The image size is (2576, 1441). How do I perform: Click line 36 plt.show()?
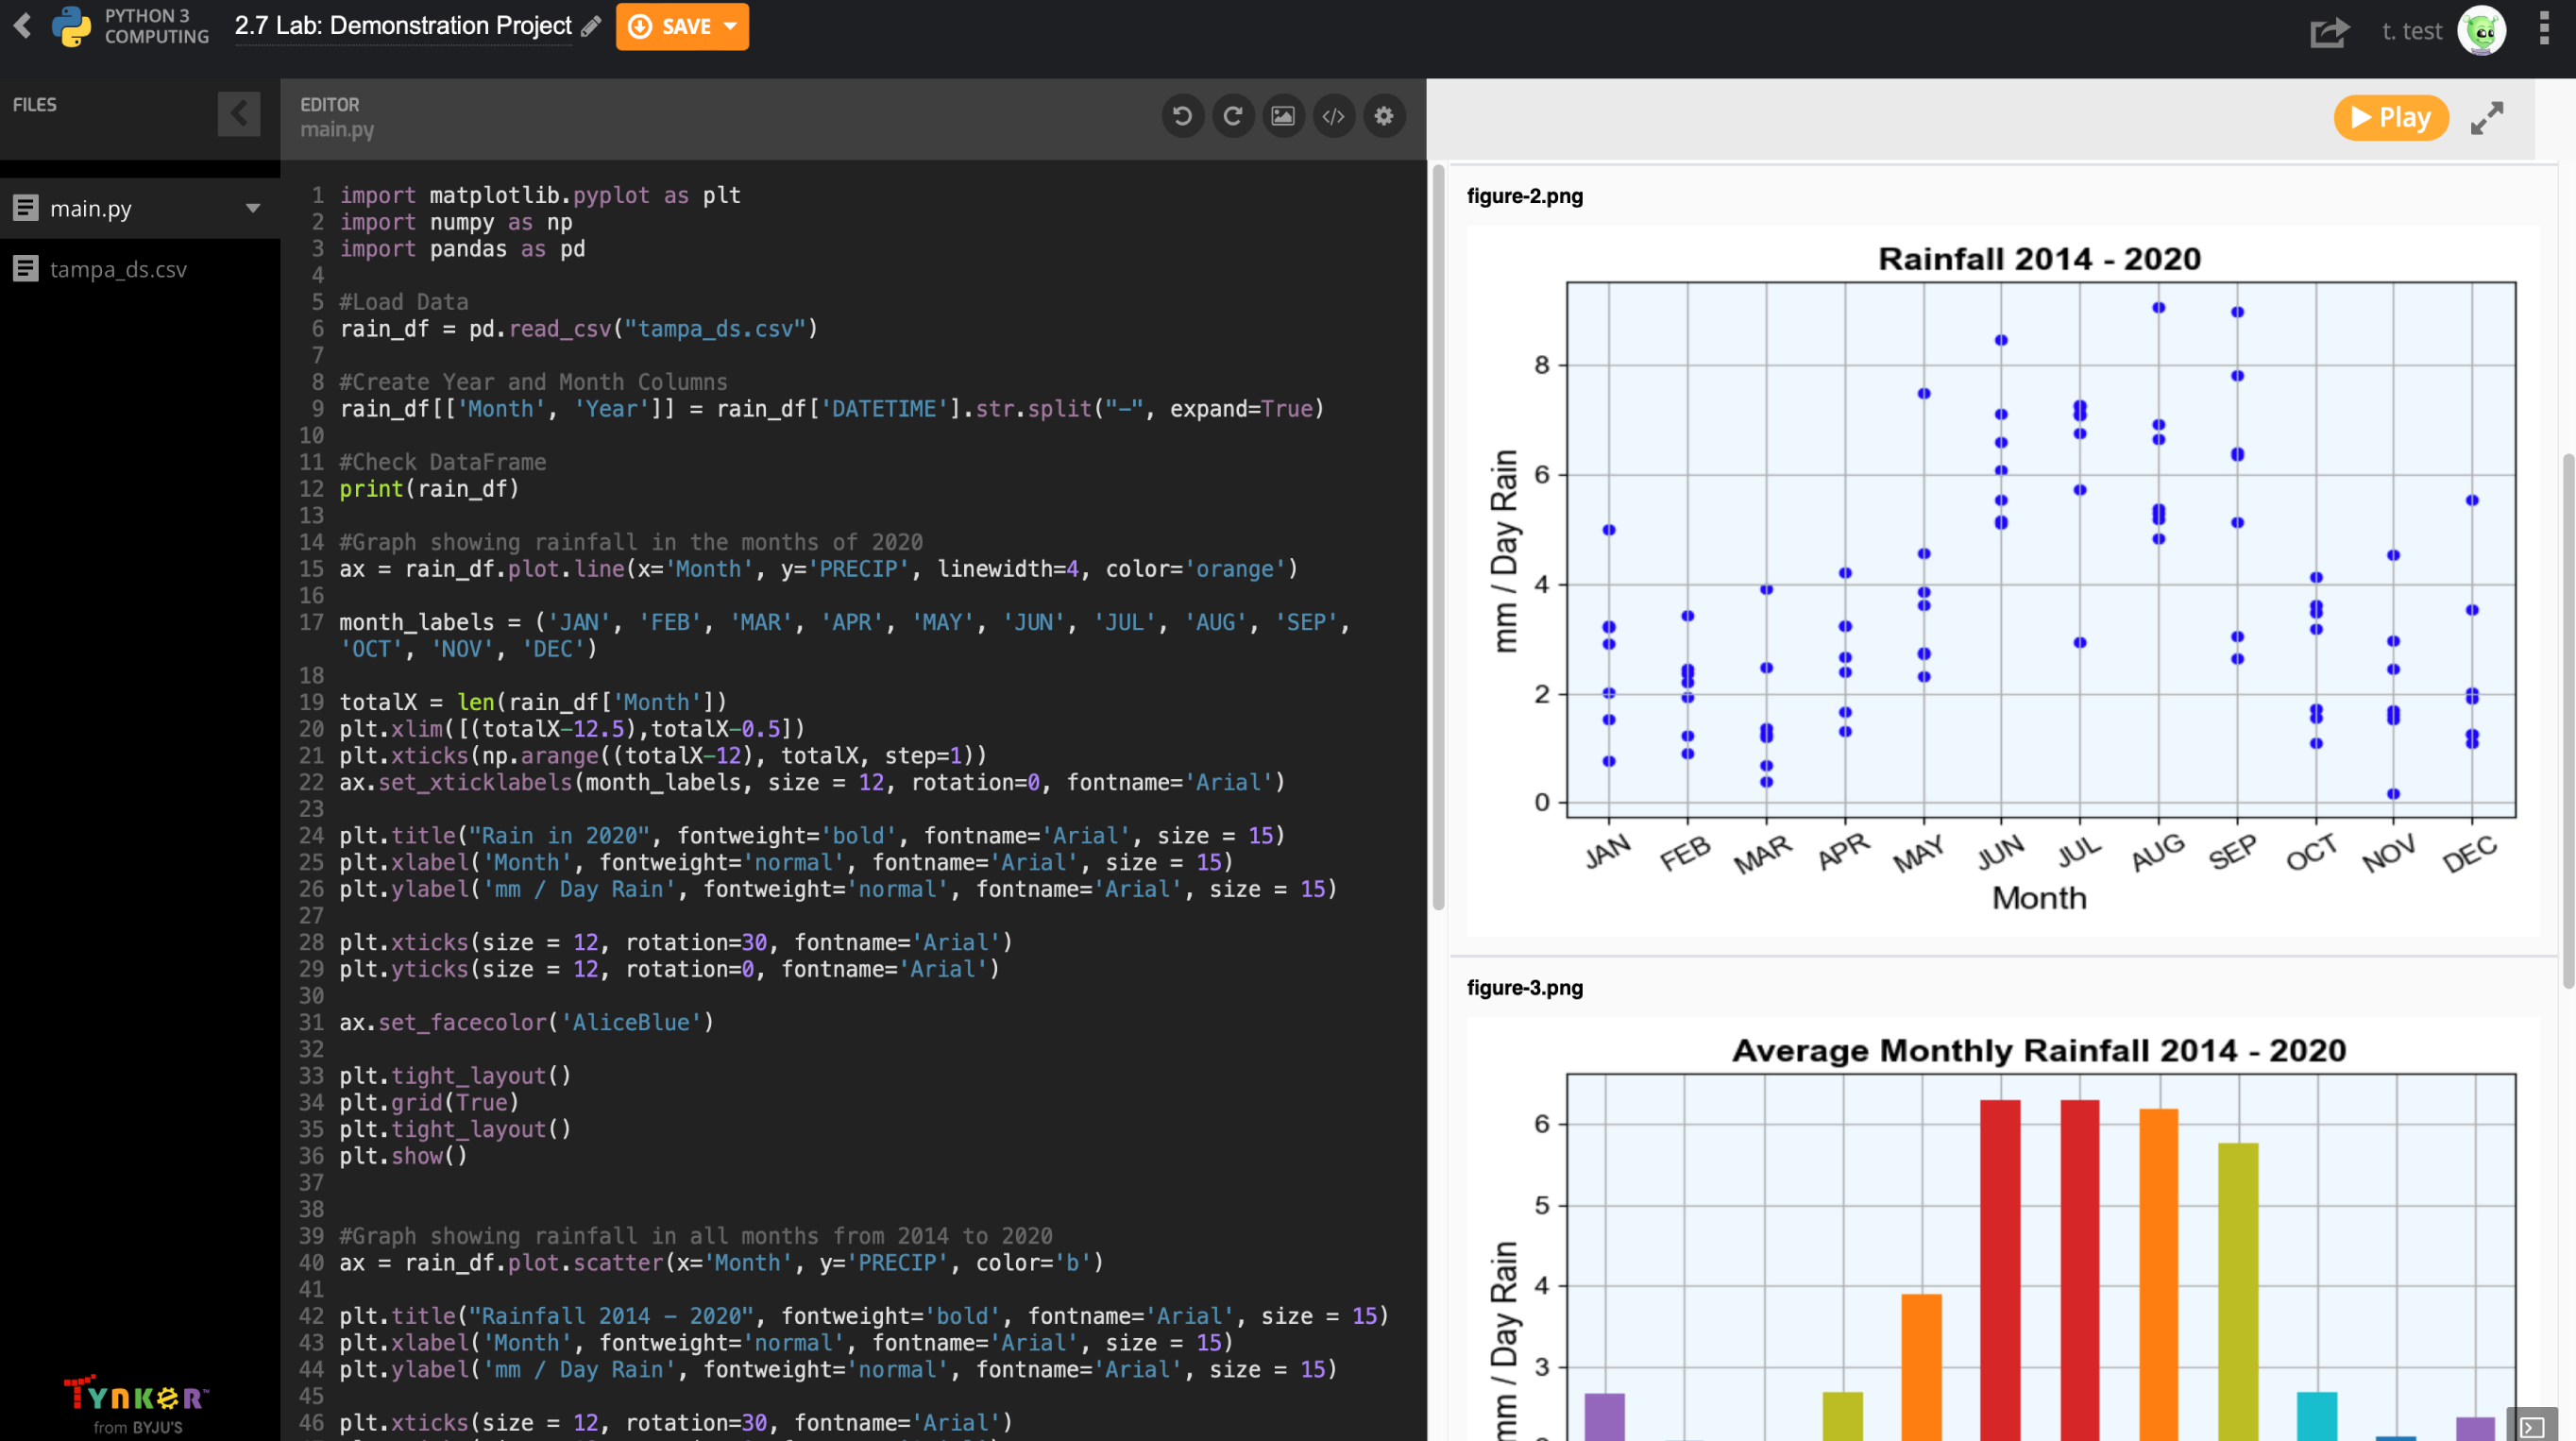[403, 1156]
